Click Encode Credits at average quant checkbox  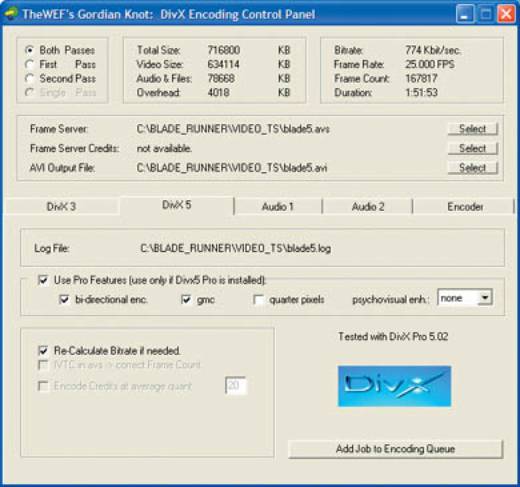click(43, 386)
